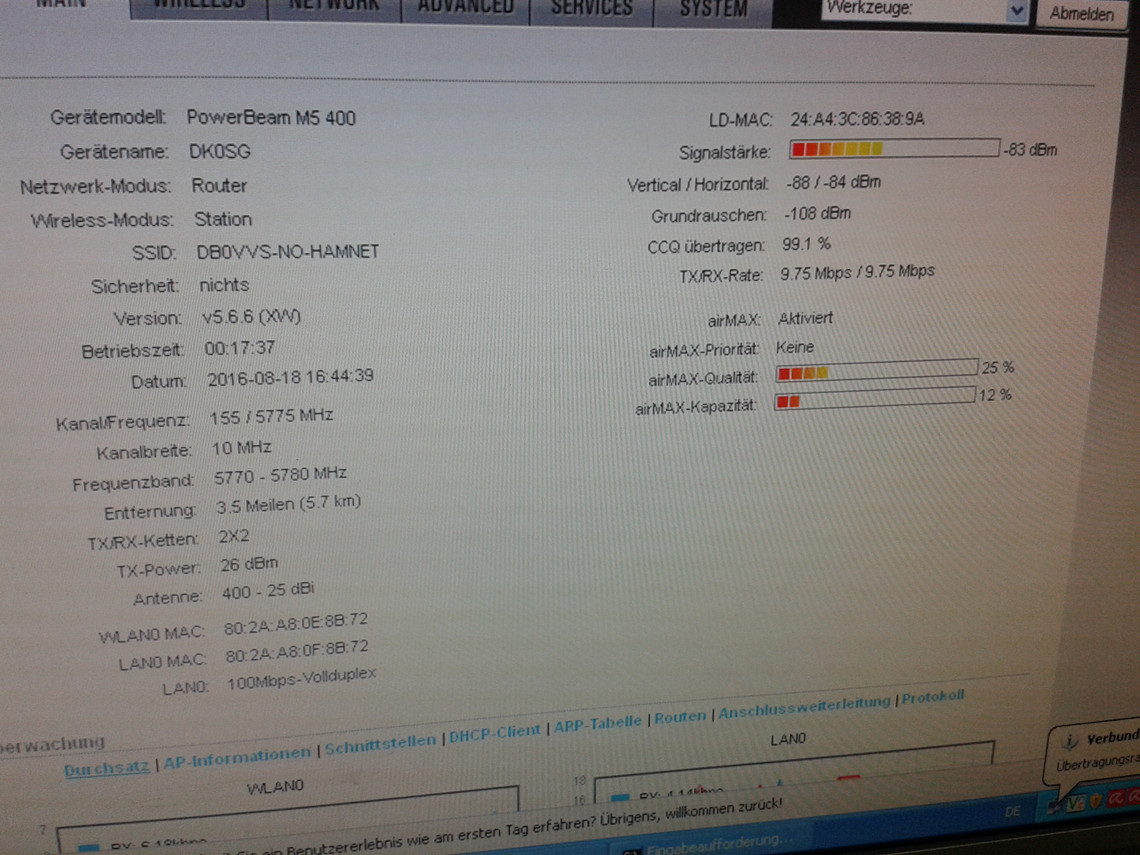The image size is (1140, 855).
Task: Select the airMAX quality value '25 %'
Action: tap(998, 368)
